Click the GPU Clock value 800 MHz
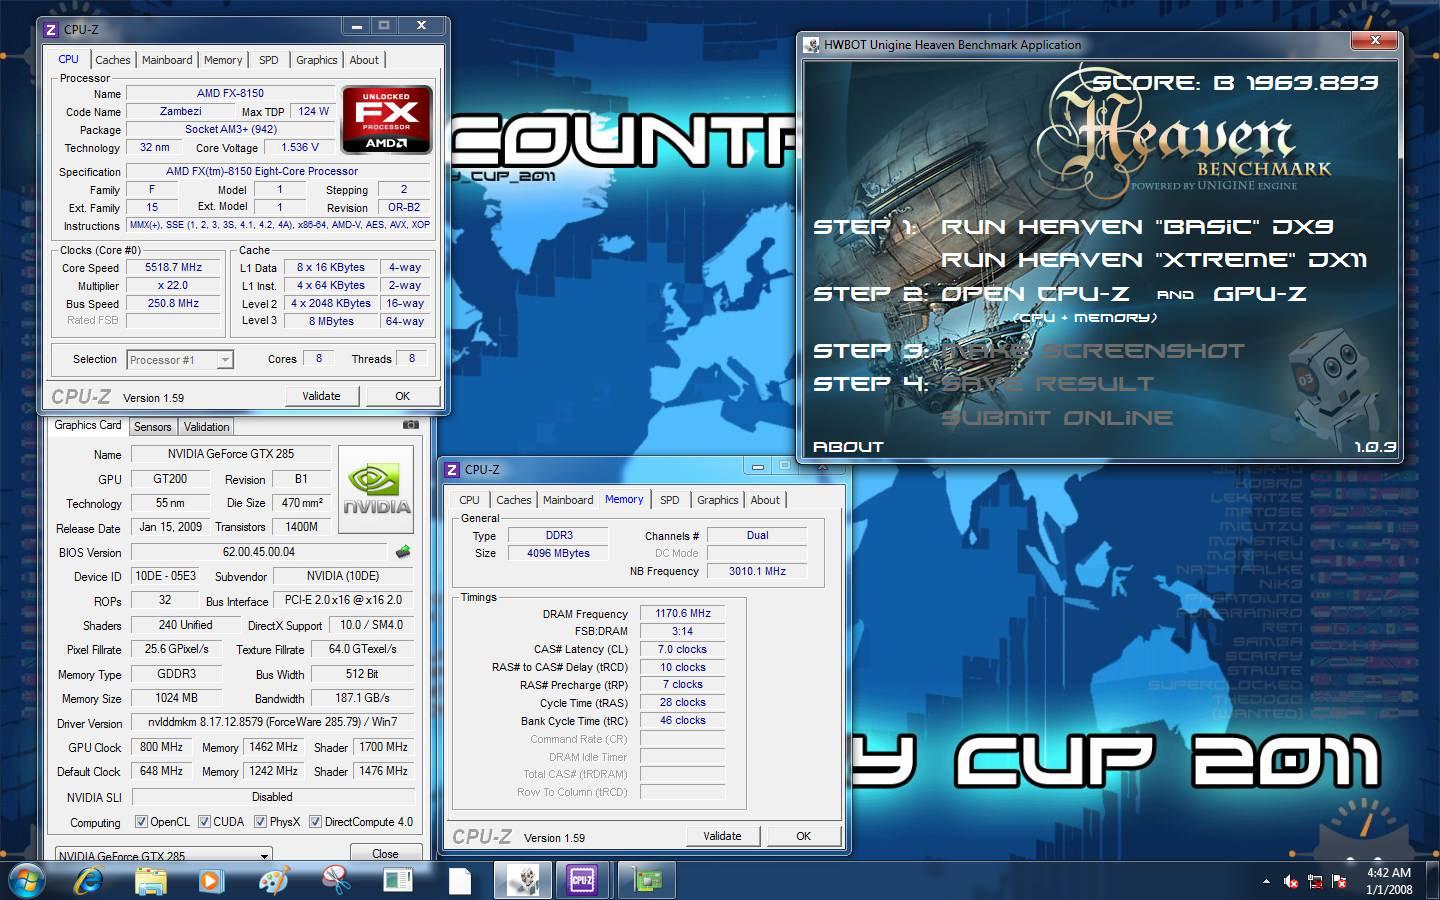The height and width of the screenshot is (900, 1440). click(x=162, y=747)
